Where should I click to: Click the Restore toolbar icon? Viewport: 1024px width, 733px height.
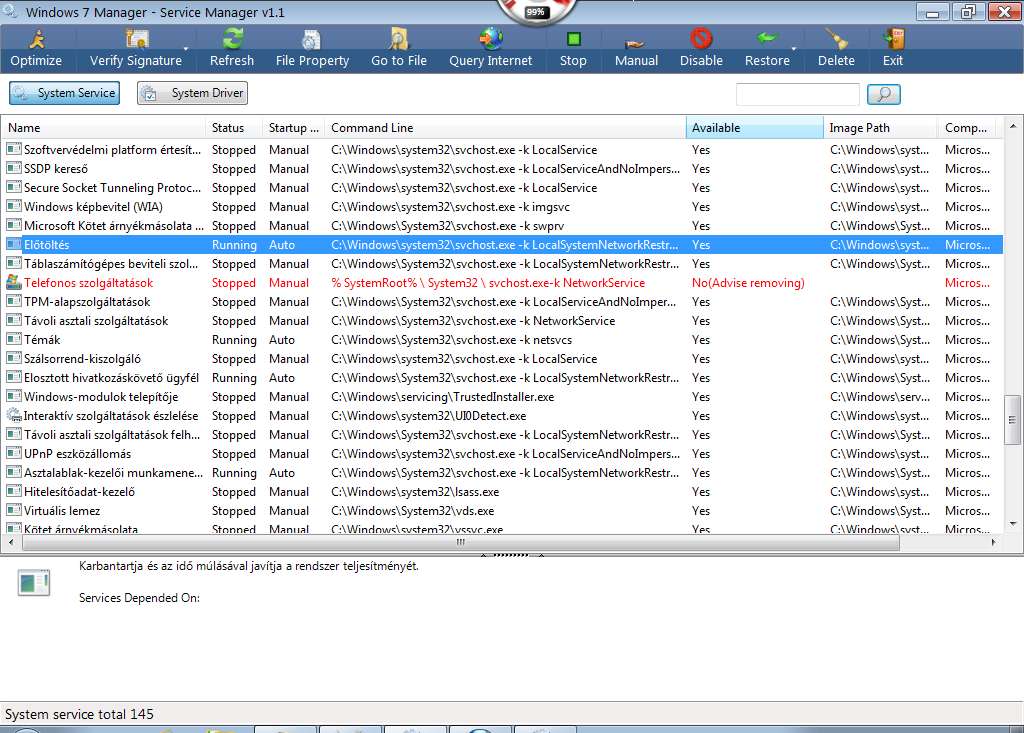click(767, 39)
